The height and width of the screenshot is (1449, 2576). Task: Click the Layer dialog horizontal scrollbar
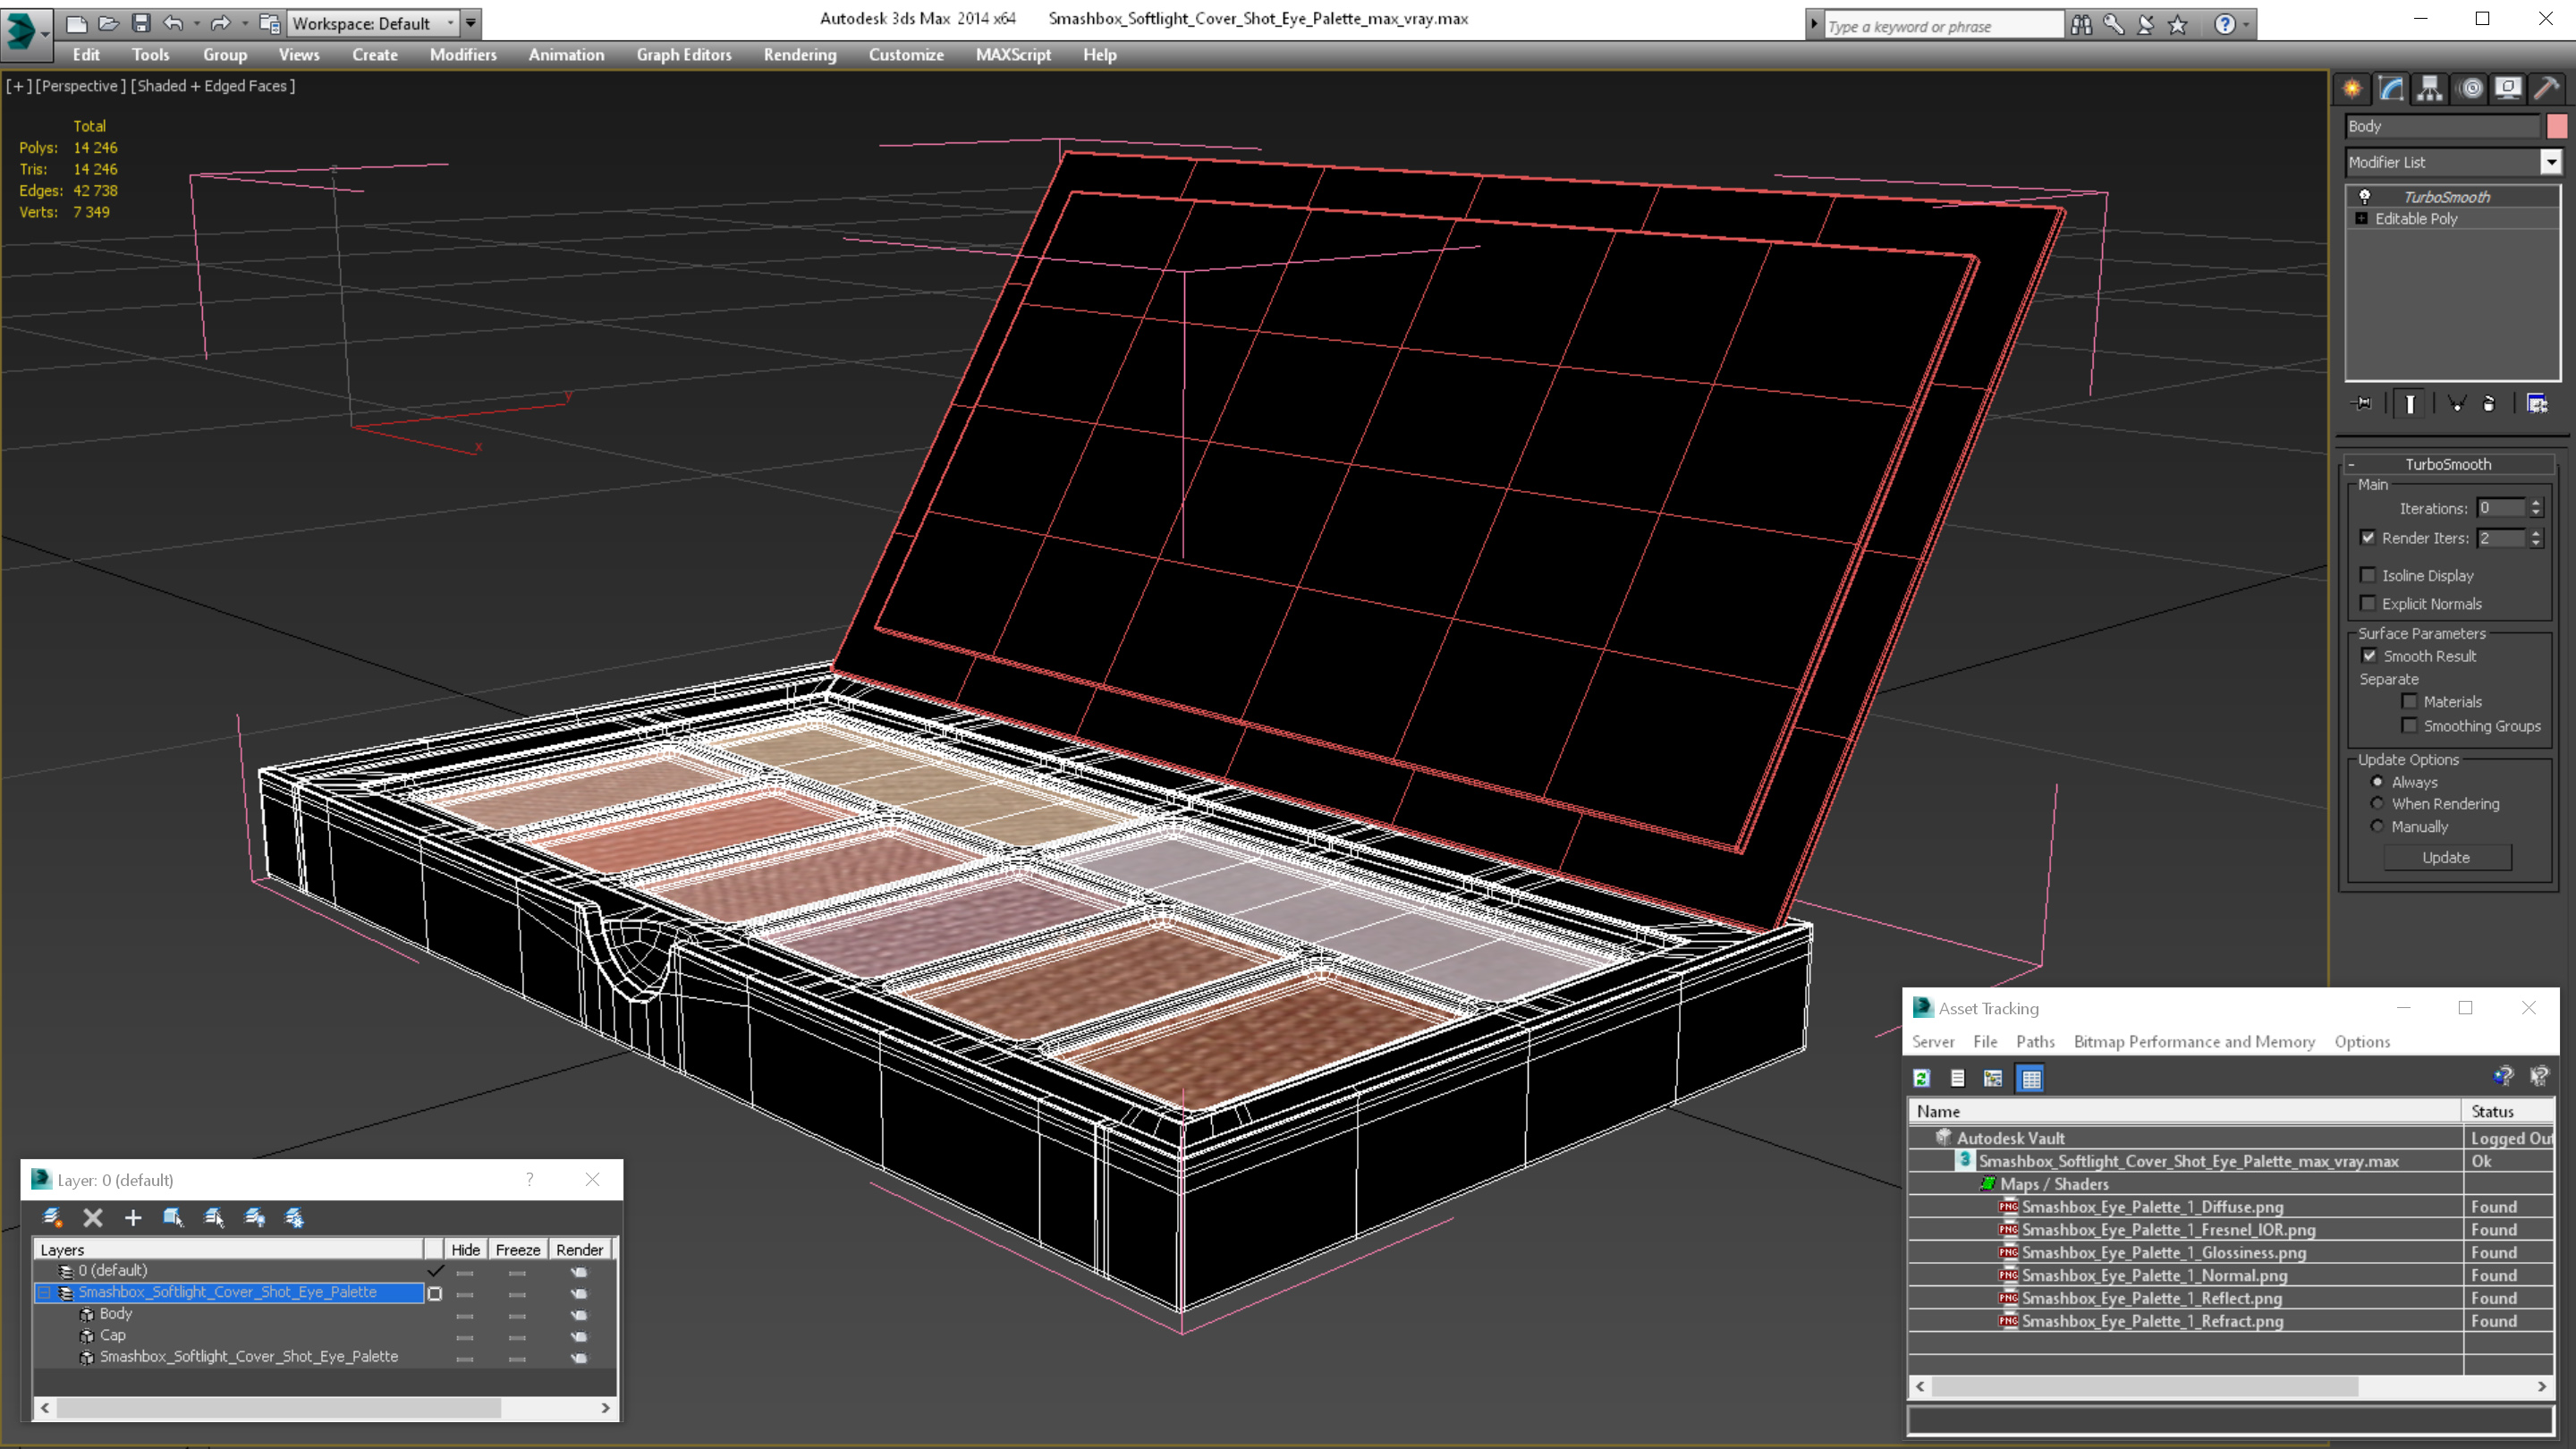click(x=278, y=1407)
